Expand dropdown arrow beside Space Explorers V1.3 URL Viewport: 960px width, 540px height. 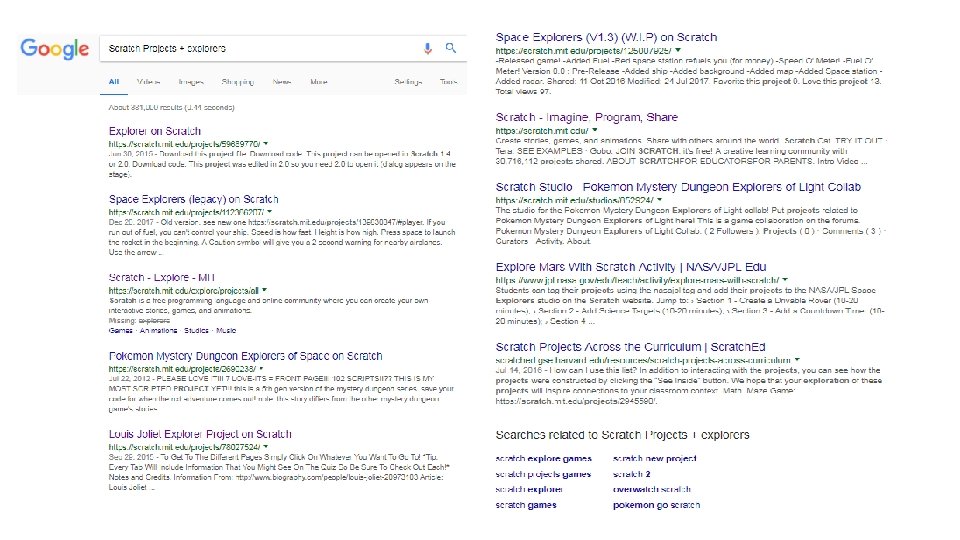click(x=678, y=50)
